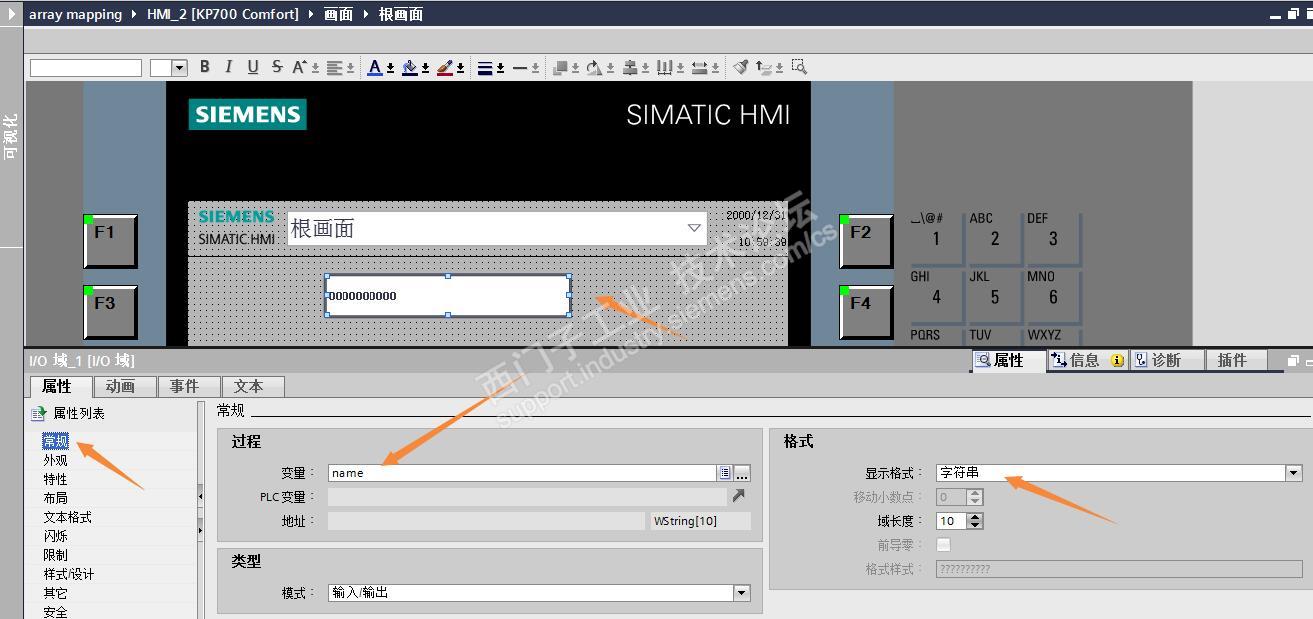
Task: Click the format painter icon
Action: pos(741,67)
